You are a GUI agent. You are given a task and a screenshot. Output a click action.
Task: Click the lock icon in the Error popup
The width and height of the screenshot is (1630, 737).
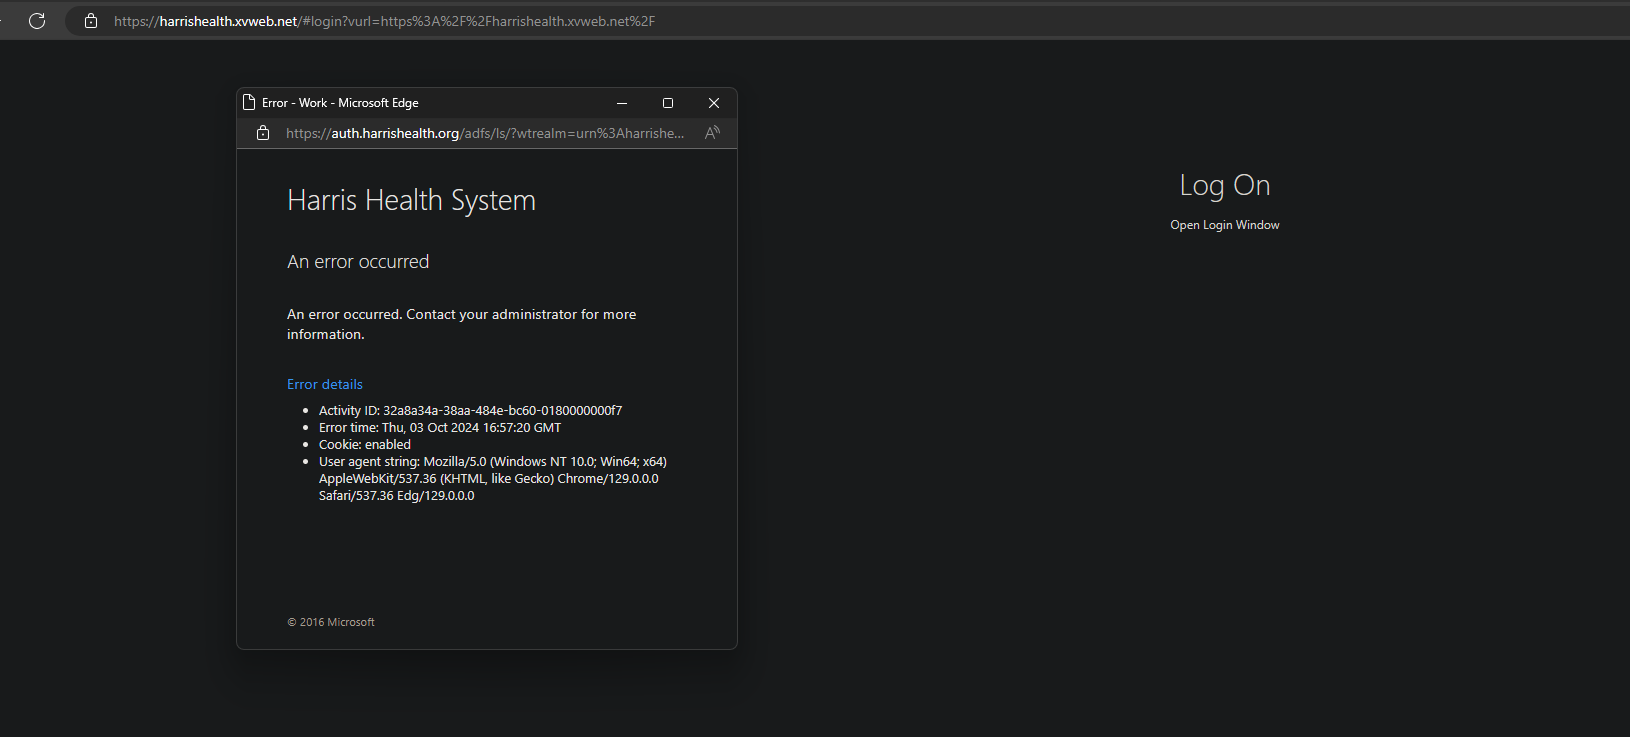(263, 133)
